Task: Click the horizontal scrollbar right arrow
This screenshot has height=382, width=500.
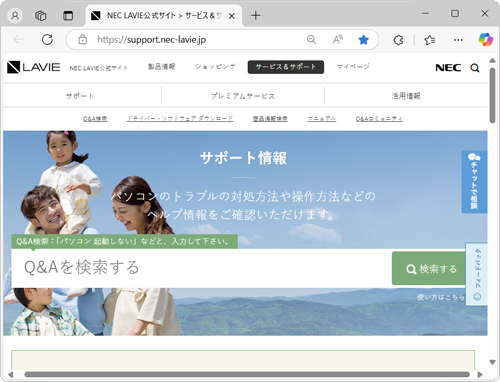Action: tap(480, 375)
